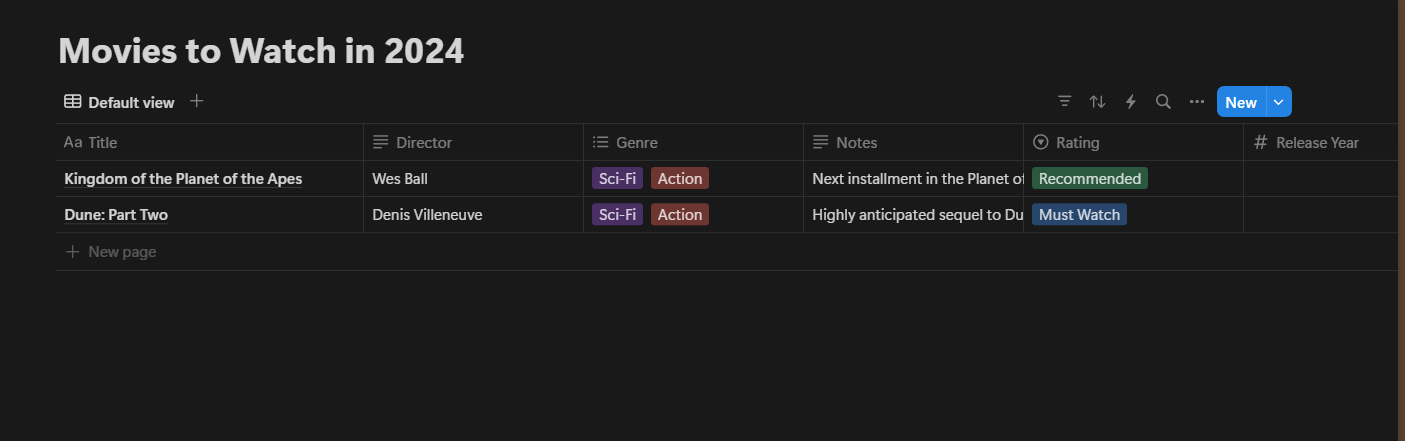Expand the New button dropdown arrow

point(1279,102)
